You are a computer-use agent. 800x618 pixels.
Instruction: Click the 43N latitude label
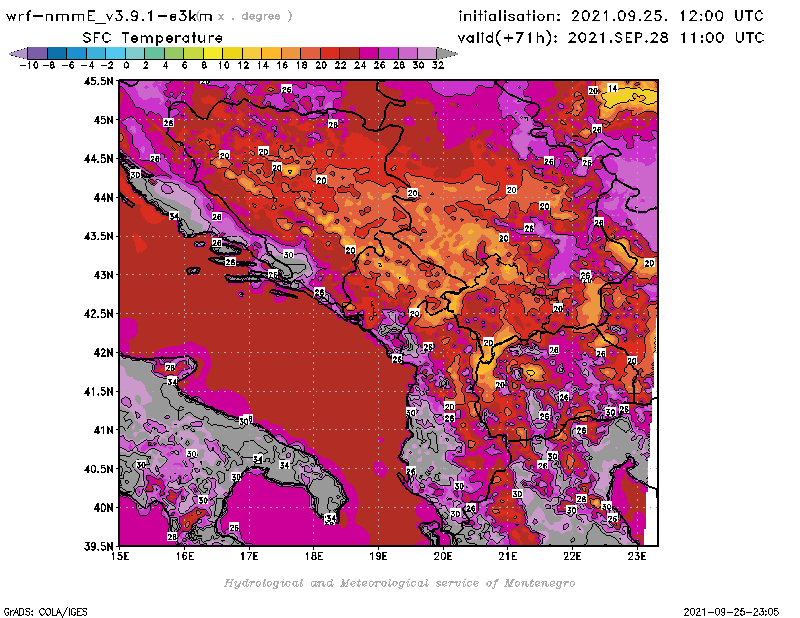coord(104,275)
